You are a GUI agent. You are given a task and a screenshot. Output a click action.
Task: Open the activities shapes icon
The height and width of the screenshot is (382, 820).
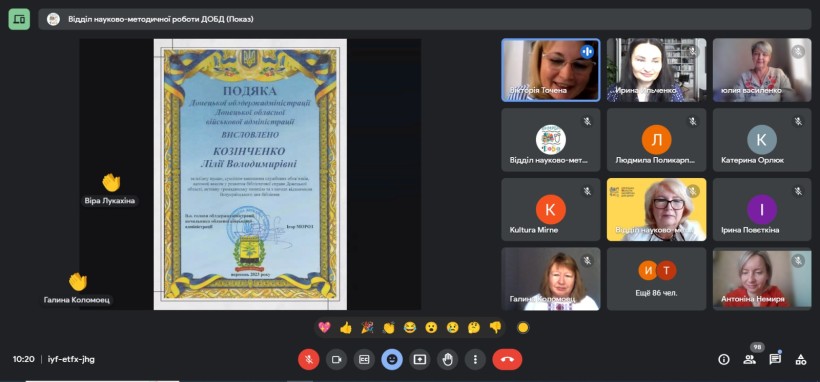tap(800, 359)
